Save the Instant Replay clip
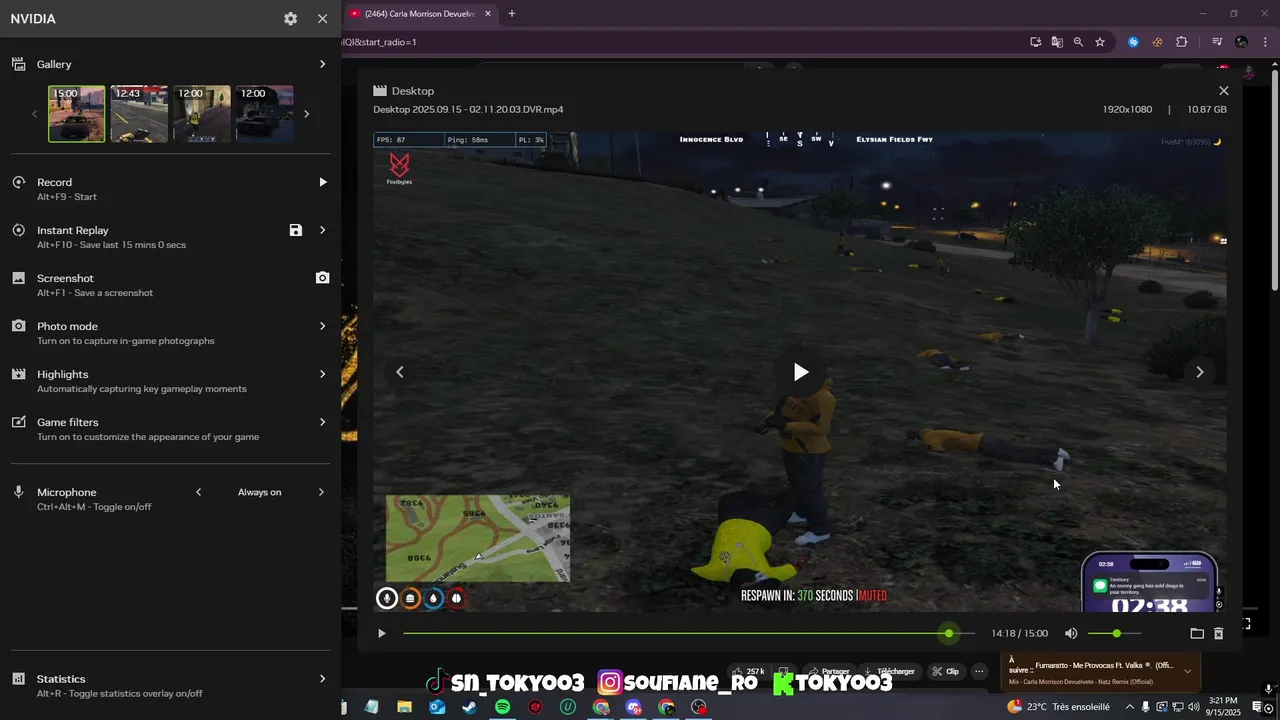The width and height of the screenshot is (1280, 720). (x=296, y=230)
